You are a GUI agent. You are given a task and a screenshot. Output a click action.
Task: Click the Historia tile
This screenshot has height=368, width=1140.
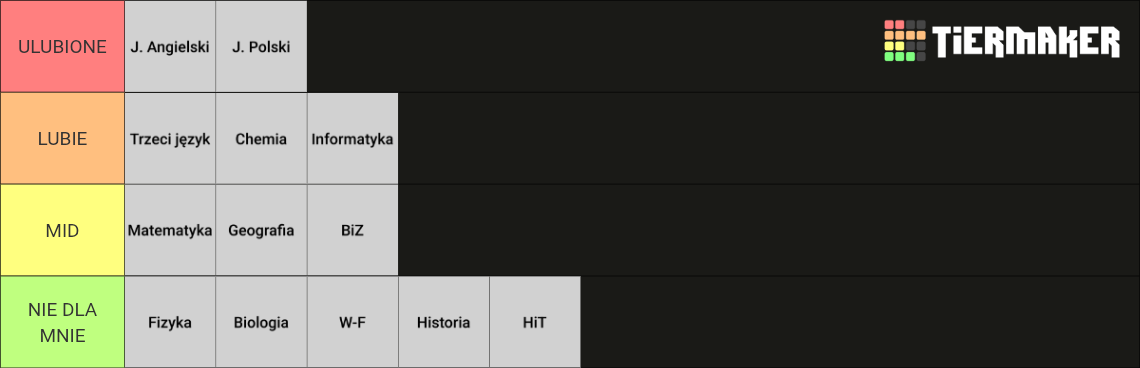(x=443, y=322)
